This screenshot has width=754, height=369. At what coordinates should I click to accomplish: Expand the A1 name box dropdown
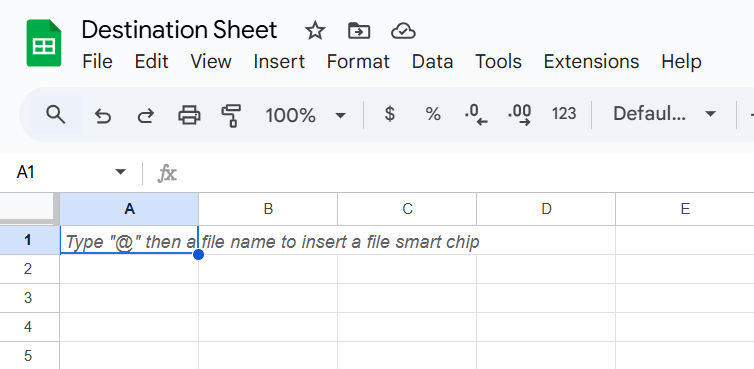121,172
